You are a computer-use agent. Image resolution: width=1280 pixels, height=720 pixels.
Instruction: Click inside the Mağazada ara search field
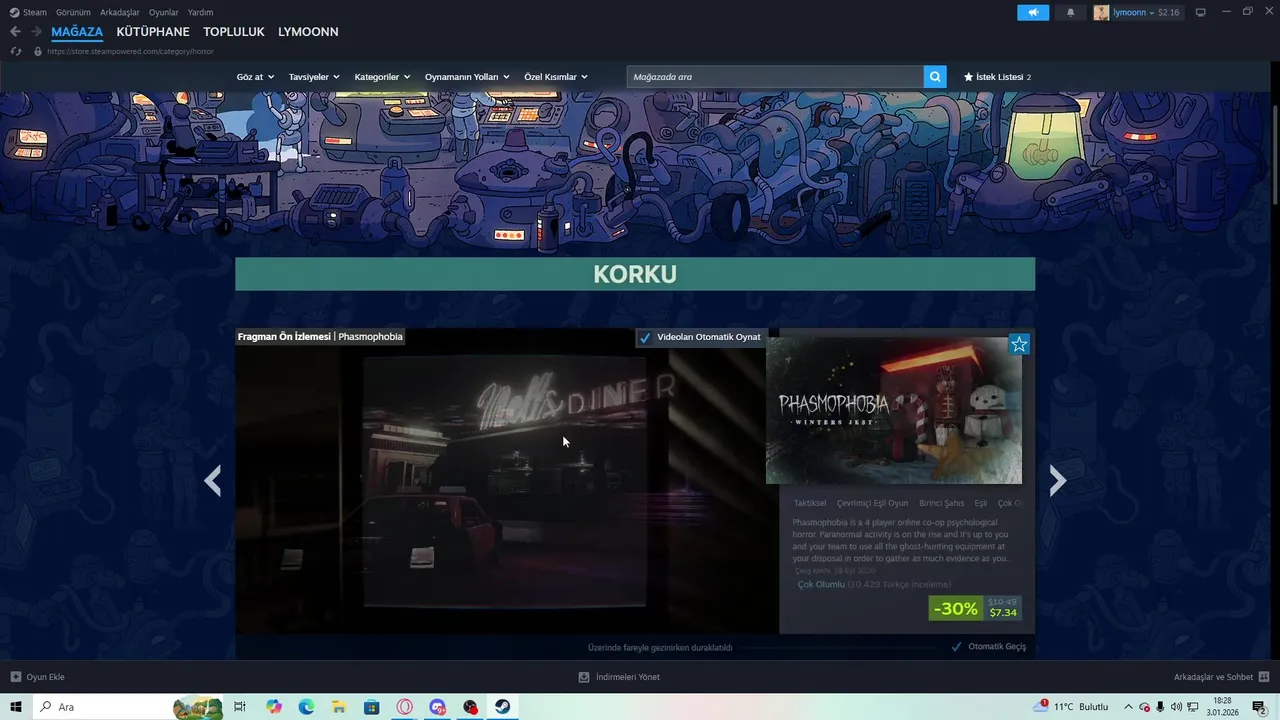coord(775,77)
